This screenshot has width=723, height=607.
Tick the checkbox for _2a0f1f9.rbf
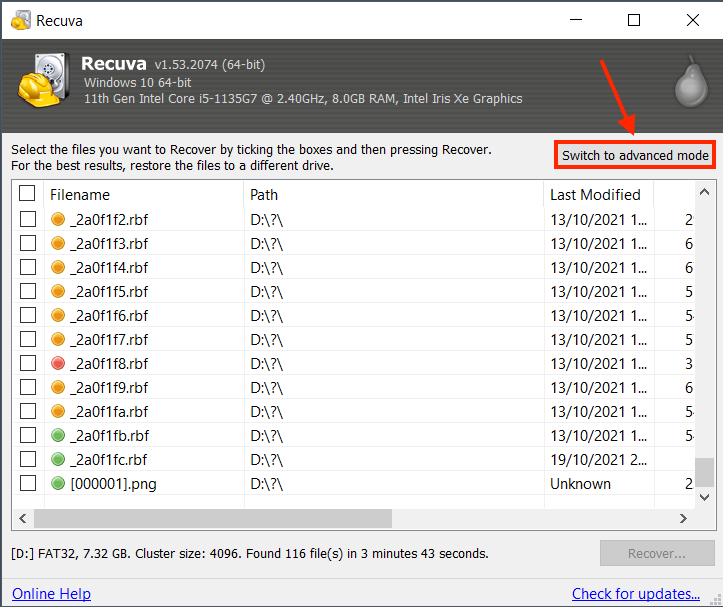pyautogui.click(x=28, y=387)
